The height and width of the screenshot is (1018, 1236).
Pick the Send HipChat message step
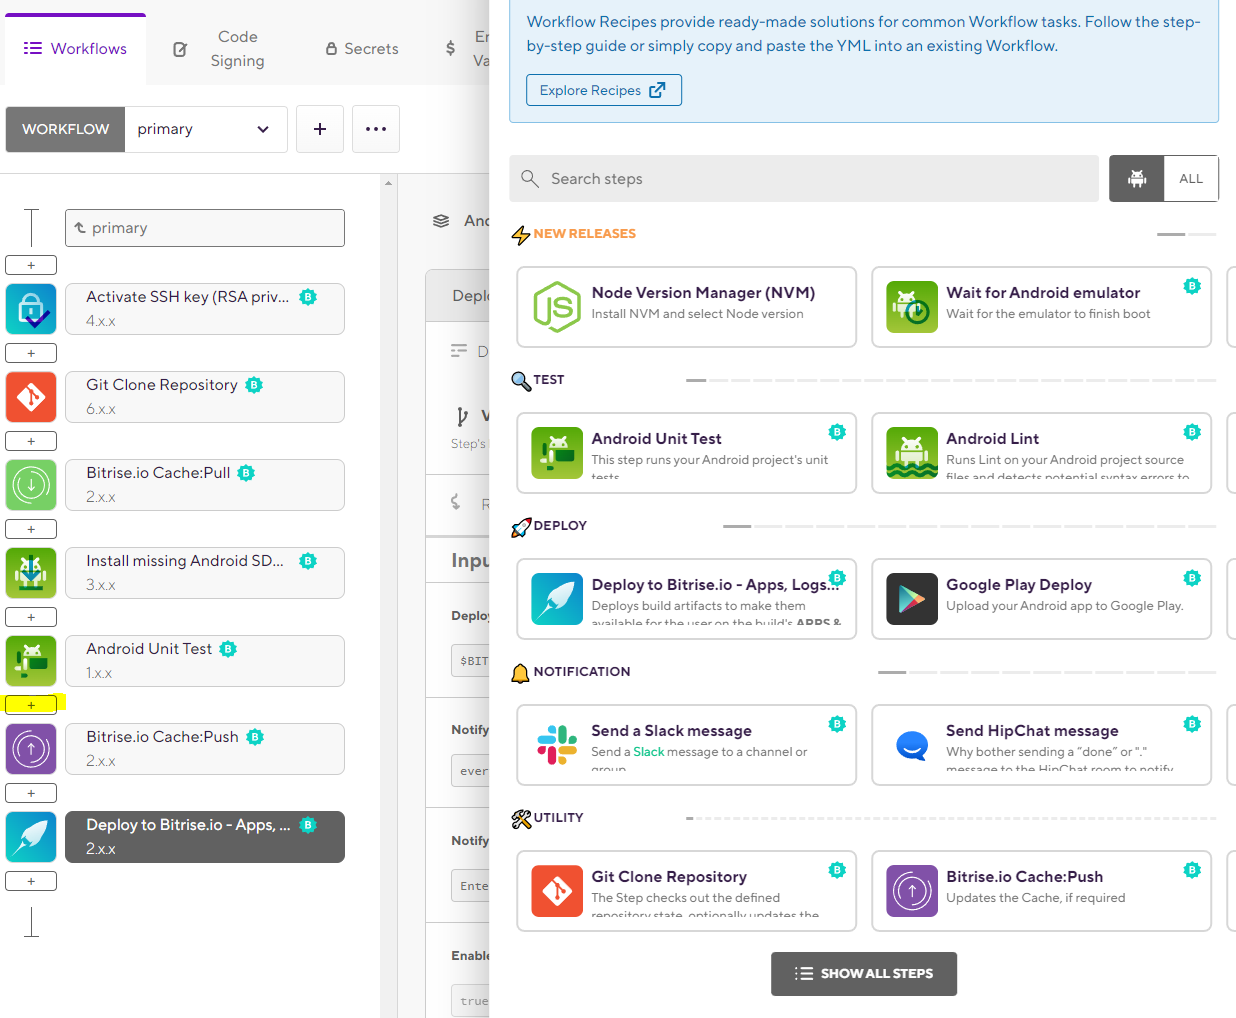pyautogui.click(x=1041, y=745)
